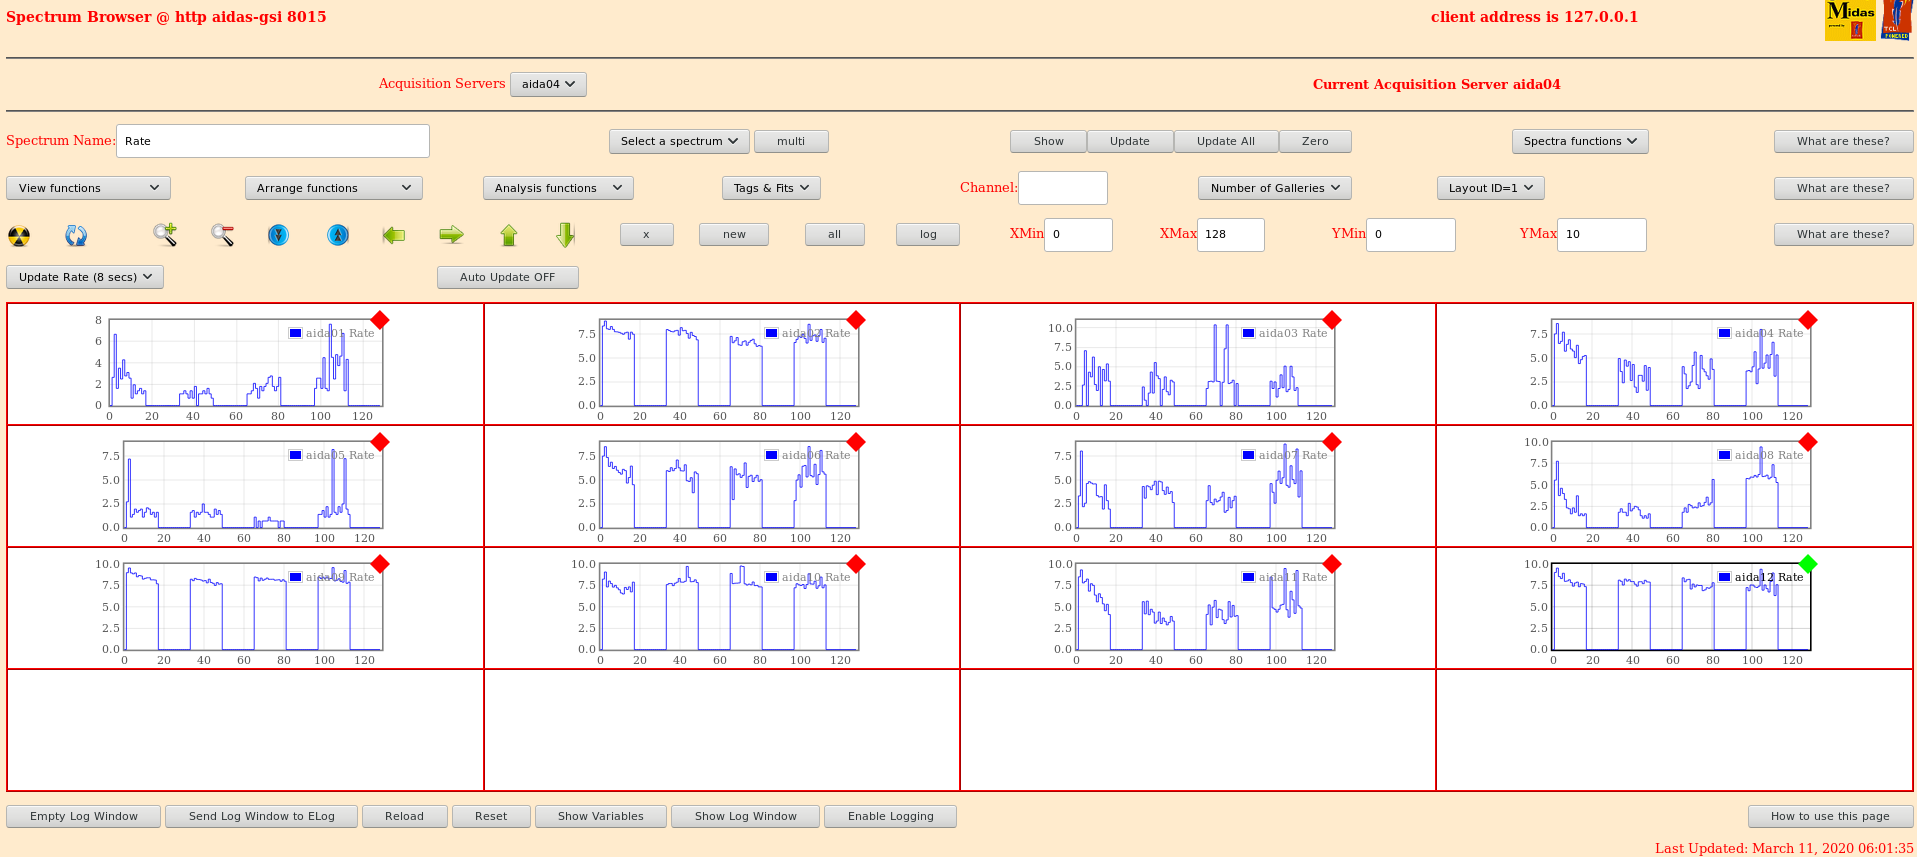Click the yellow radiation hazard icon

click(19, 236)
